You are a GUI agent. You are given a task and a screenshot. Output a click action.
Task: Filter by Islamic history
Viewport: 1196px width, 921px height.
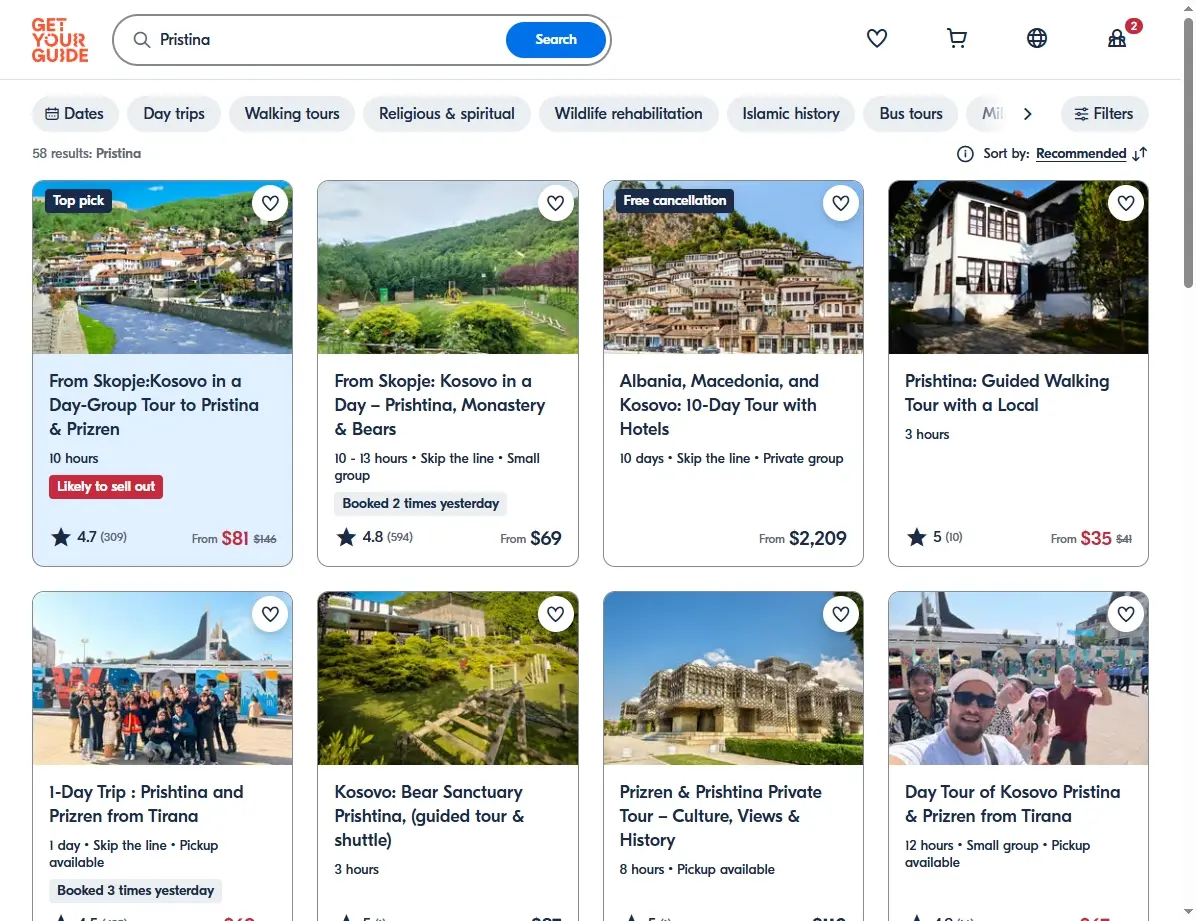(x=791, y=114)
